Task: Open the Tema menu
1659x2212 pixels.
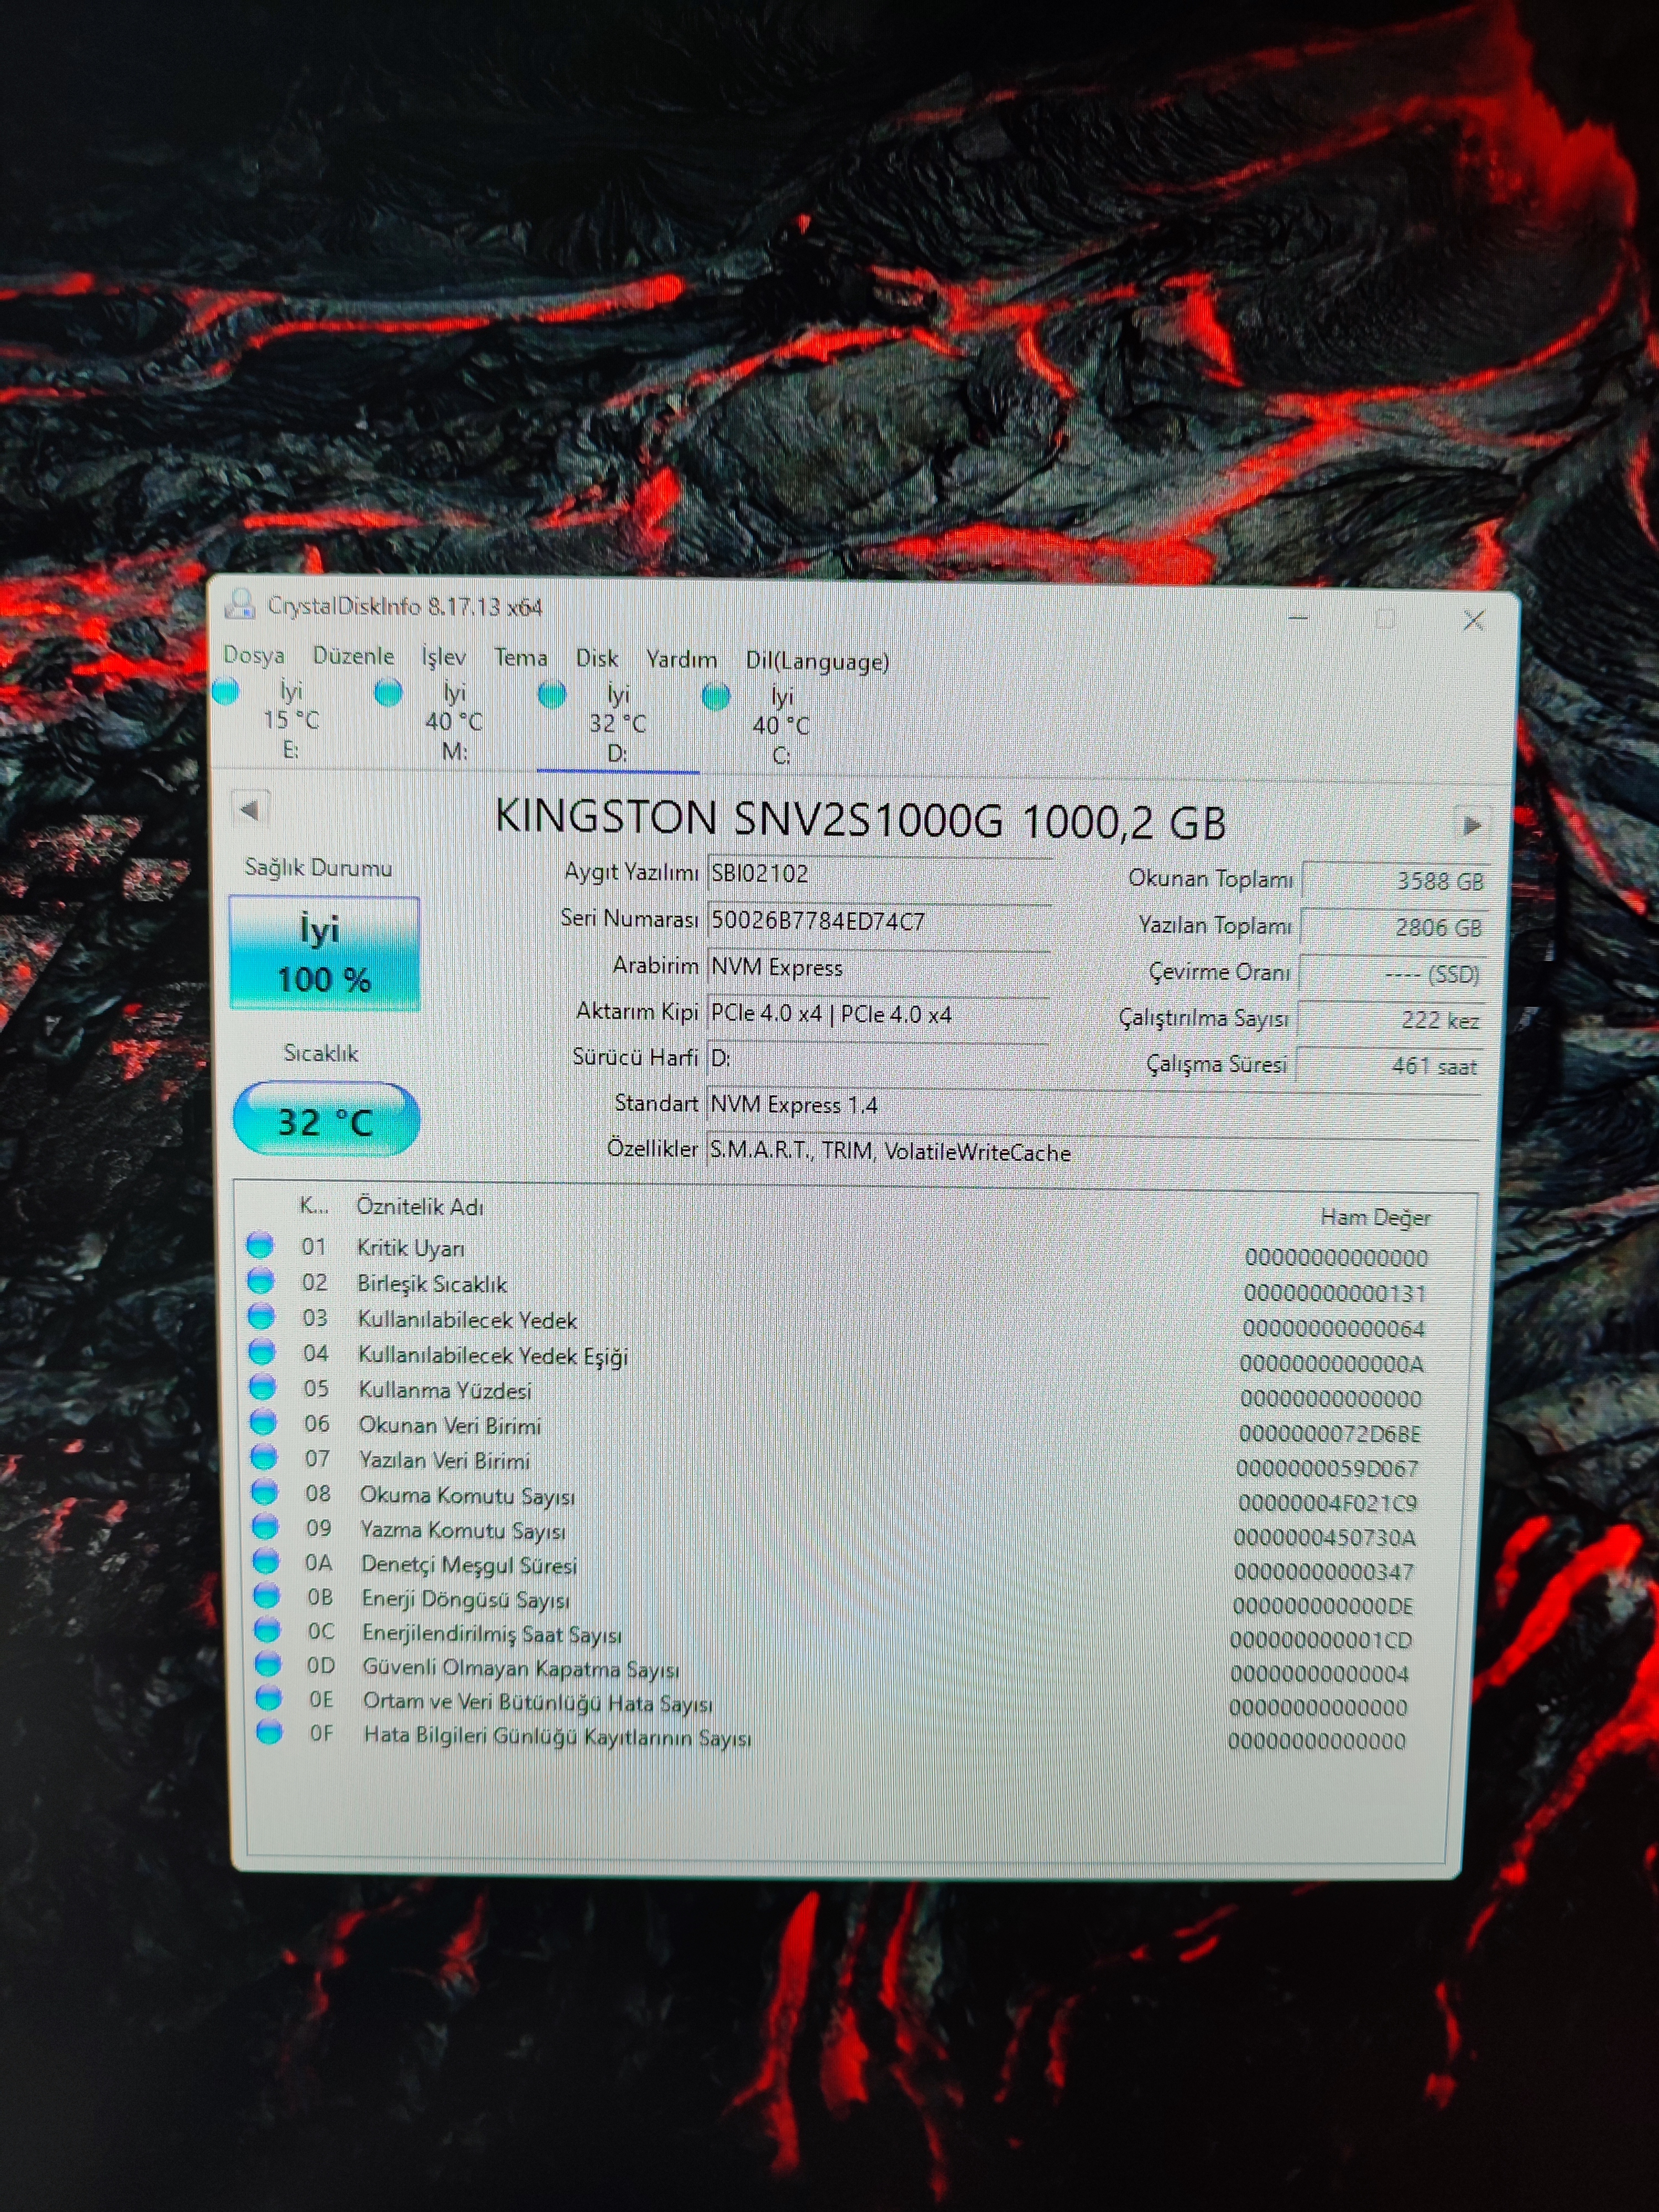Action: tap(520, 658)
